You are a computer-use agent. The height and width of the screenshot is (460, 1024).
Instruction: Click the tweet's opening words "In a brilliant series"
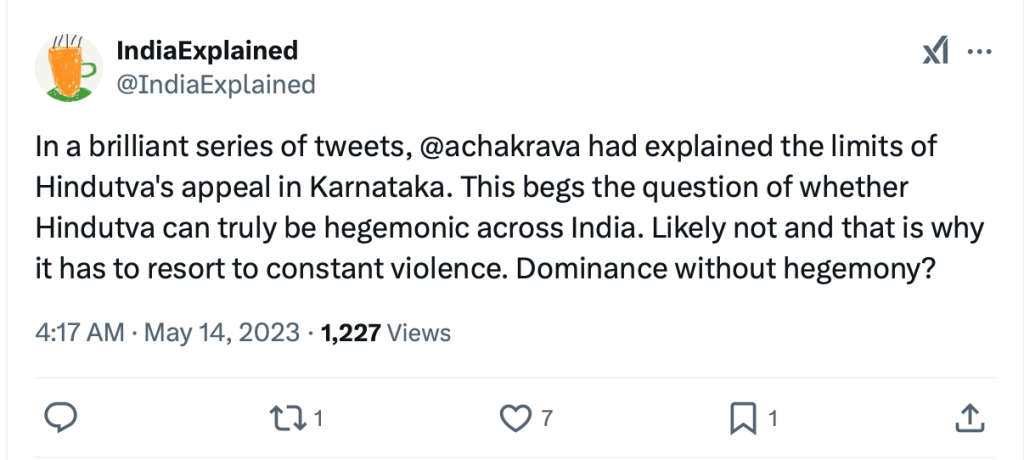(x=138, y=147)
